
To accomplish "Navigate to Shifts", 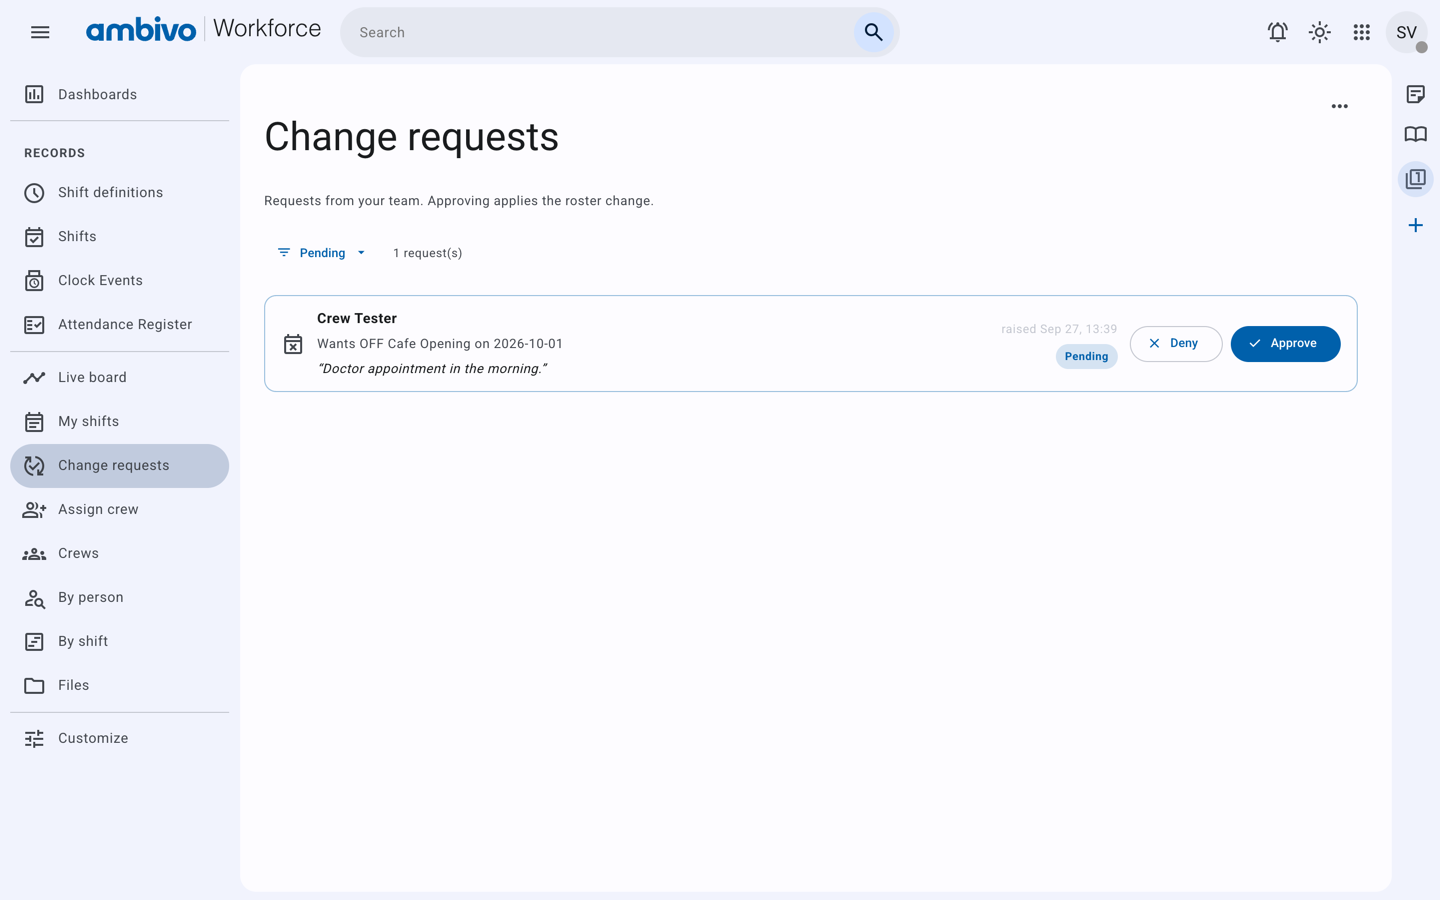I will point(119,236).
